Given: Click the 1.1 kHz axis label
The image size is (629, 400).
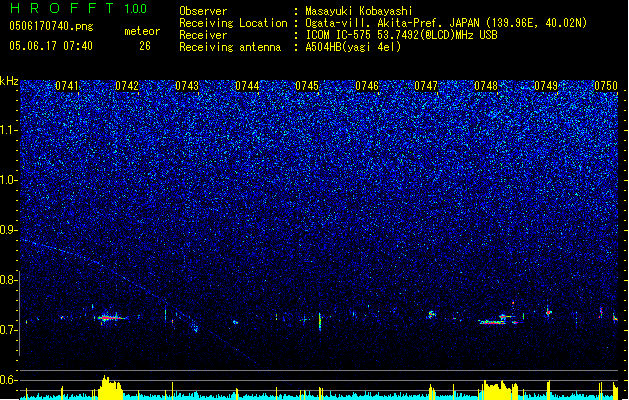Looking at the screenshot, I should [x=9, y=130].
